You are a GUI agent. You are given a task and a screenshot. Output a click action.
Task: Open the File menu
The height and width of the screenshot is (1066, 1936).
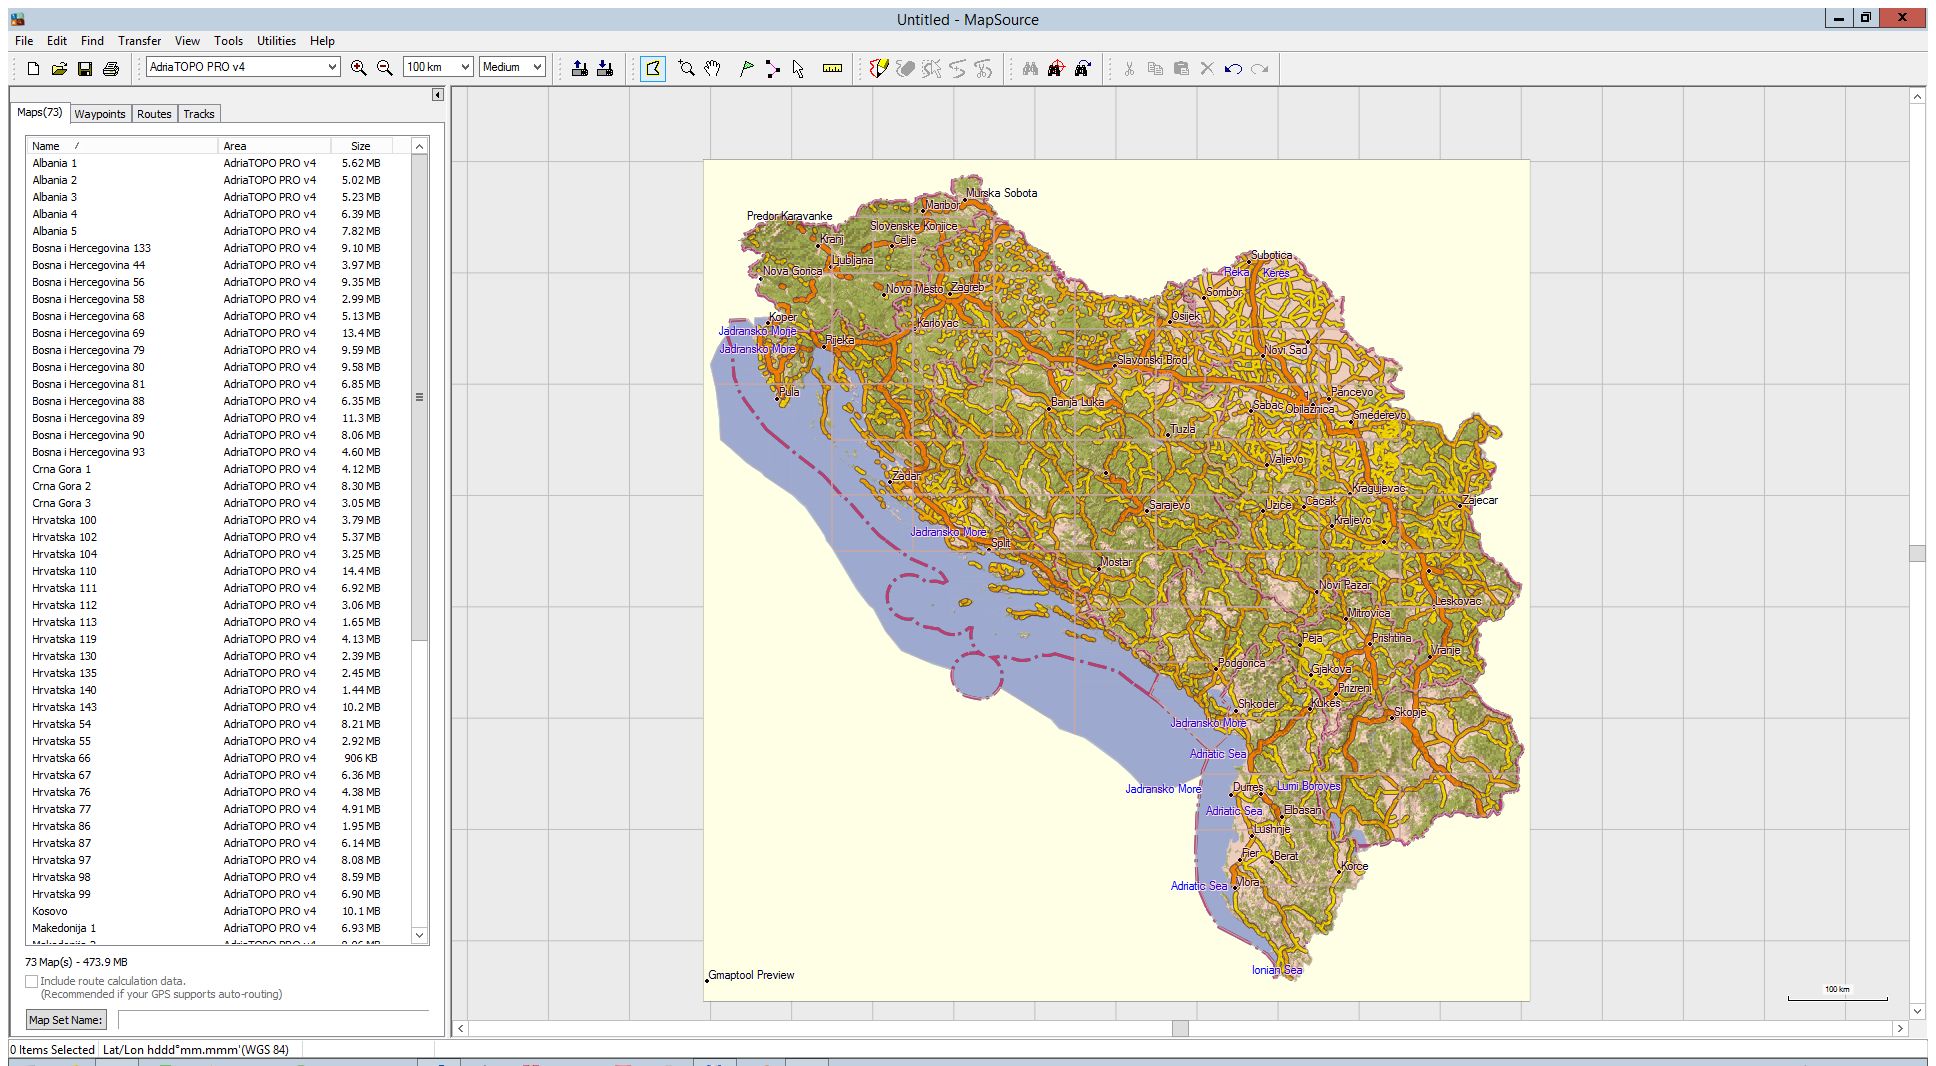click(24, 41)
